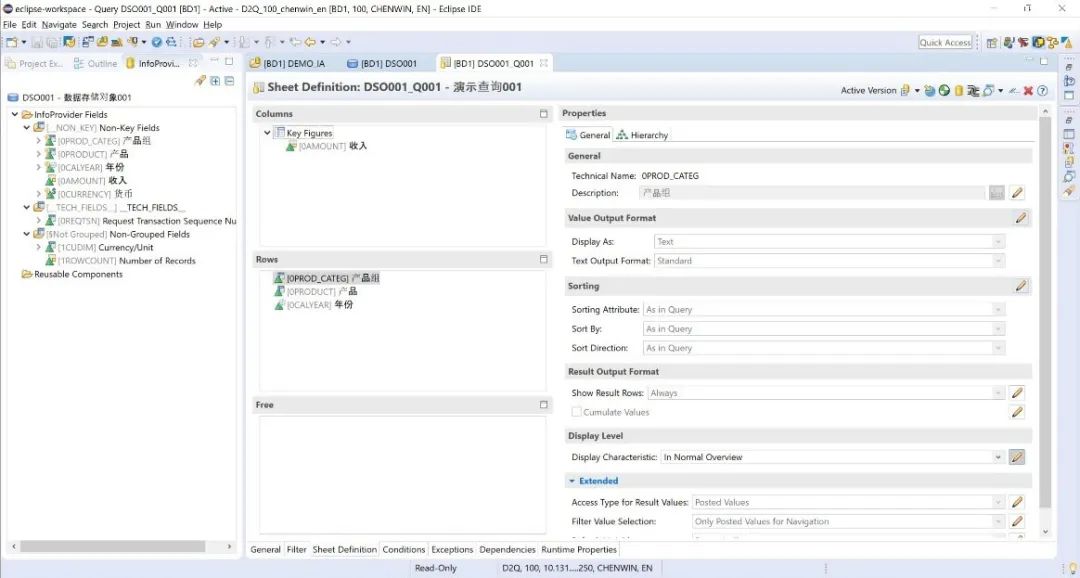This screenshot has width=1080, height=578.
Task: Click the pencil edit icon beside Description
Action: pyautogui.click(x=1017, y=193)
